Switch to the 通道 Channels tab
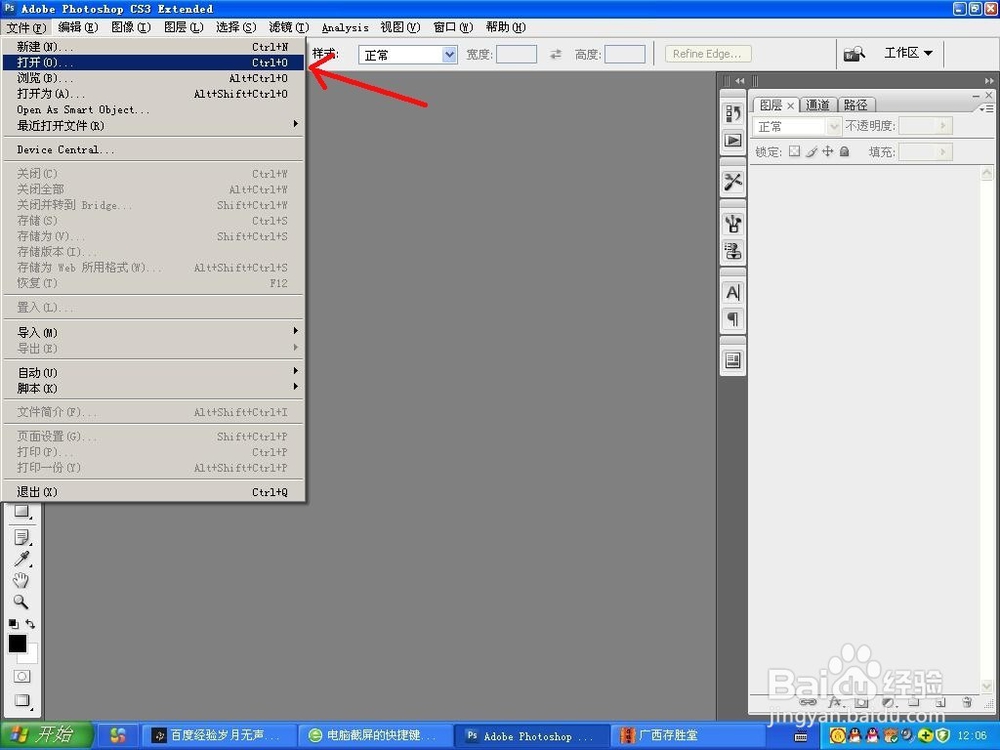Viewport: 1000px width, 750px height. [x=817, y=105]
